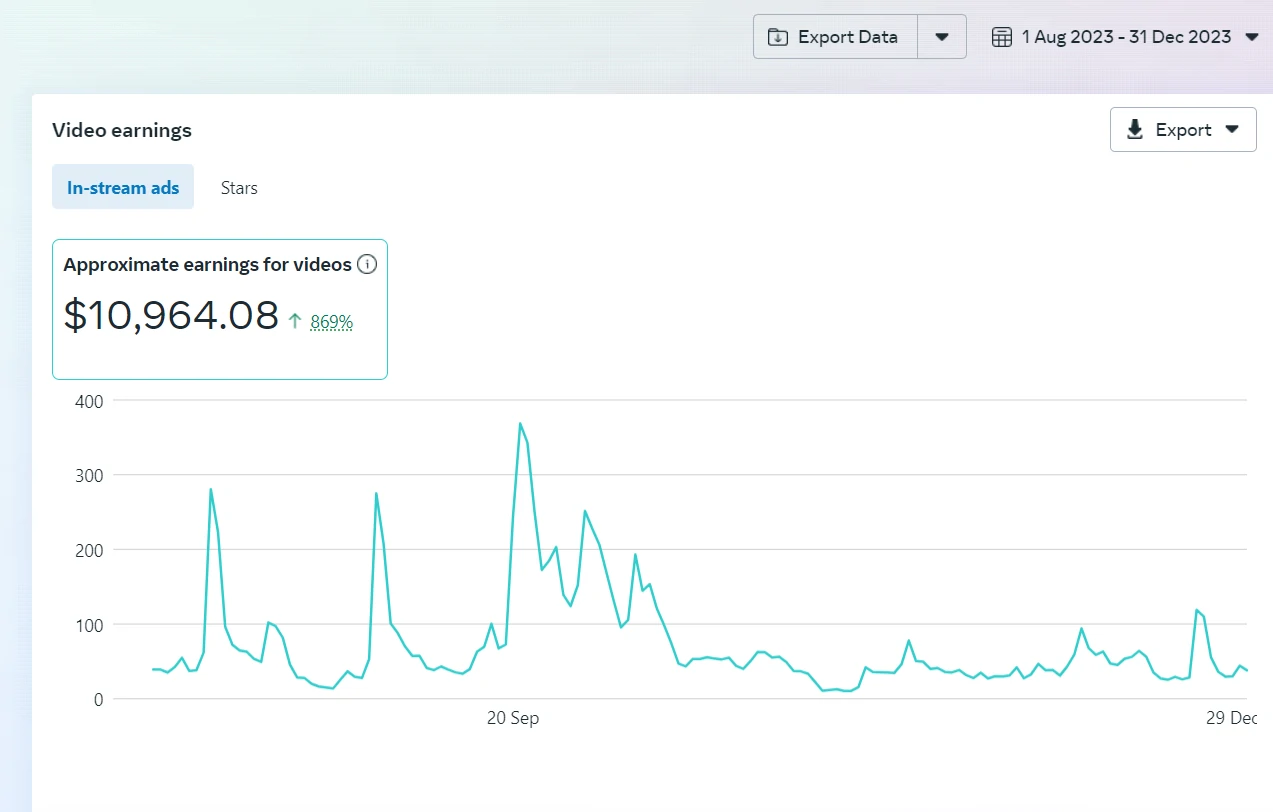This screenshot has height=812, width=1273.
Task: Click the $10,964.08 earnings total
Action: (x=171, y=315)
